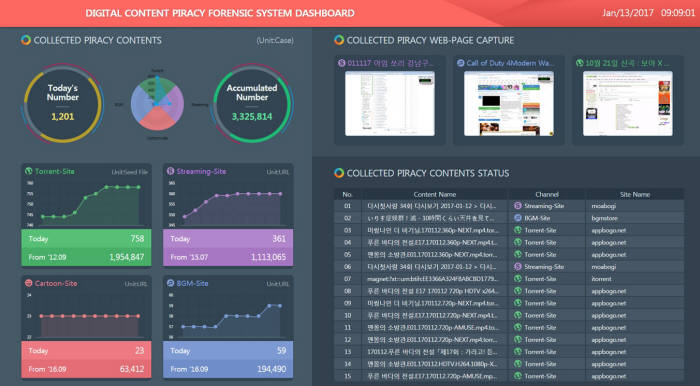Click the Torrent-Site channel icon in row 10
700x386 pixels.
point(518,315)
